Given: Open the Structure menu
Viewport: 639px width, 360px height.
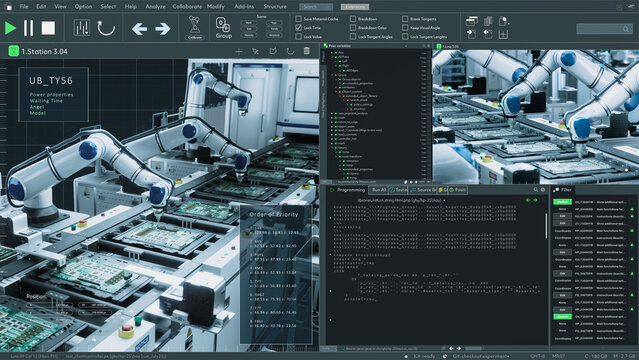Looking at the screenshot, I should (275, 7).
